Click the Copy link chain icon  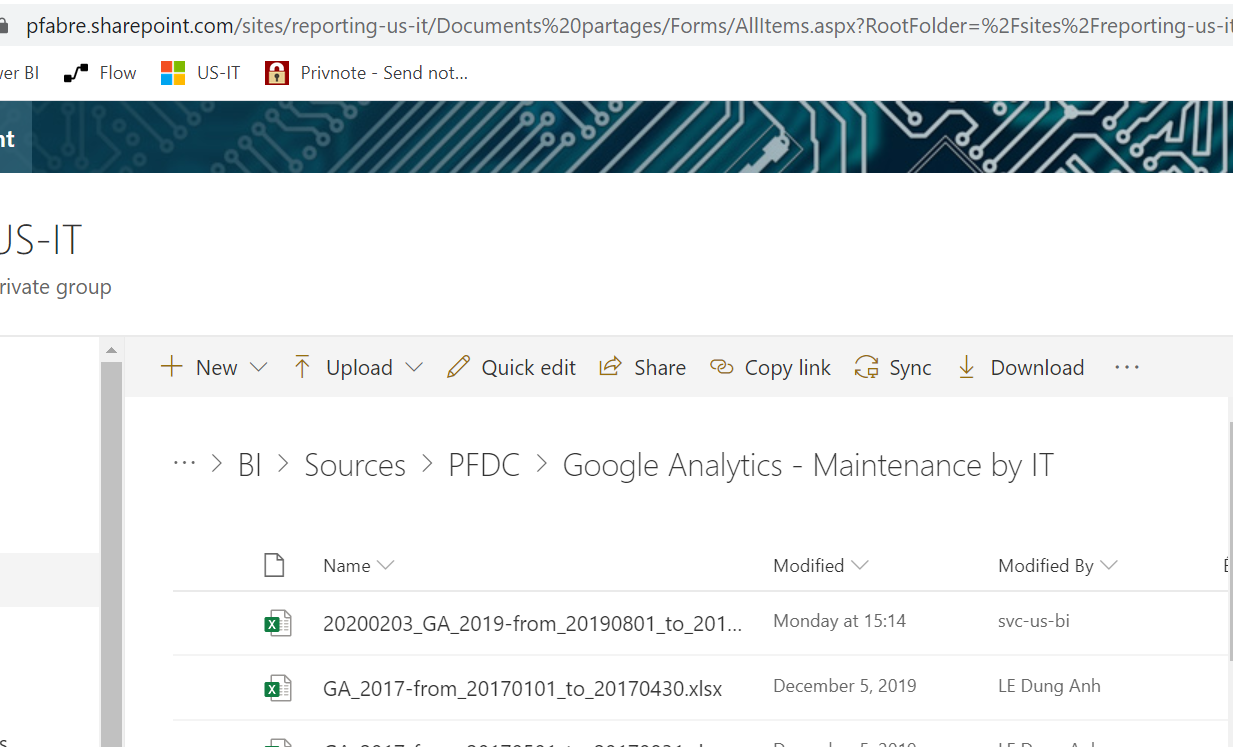[x=721, y=367]
